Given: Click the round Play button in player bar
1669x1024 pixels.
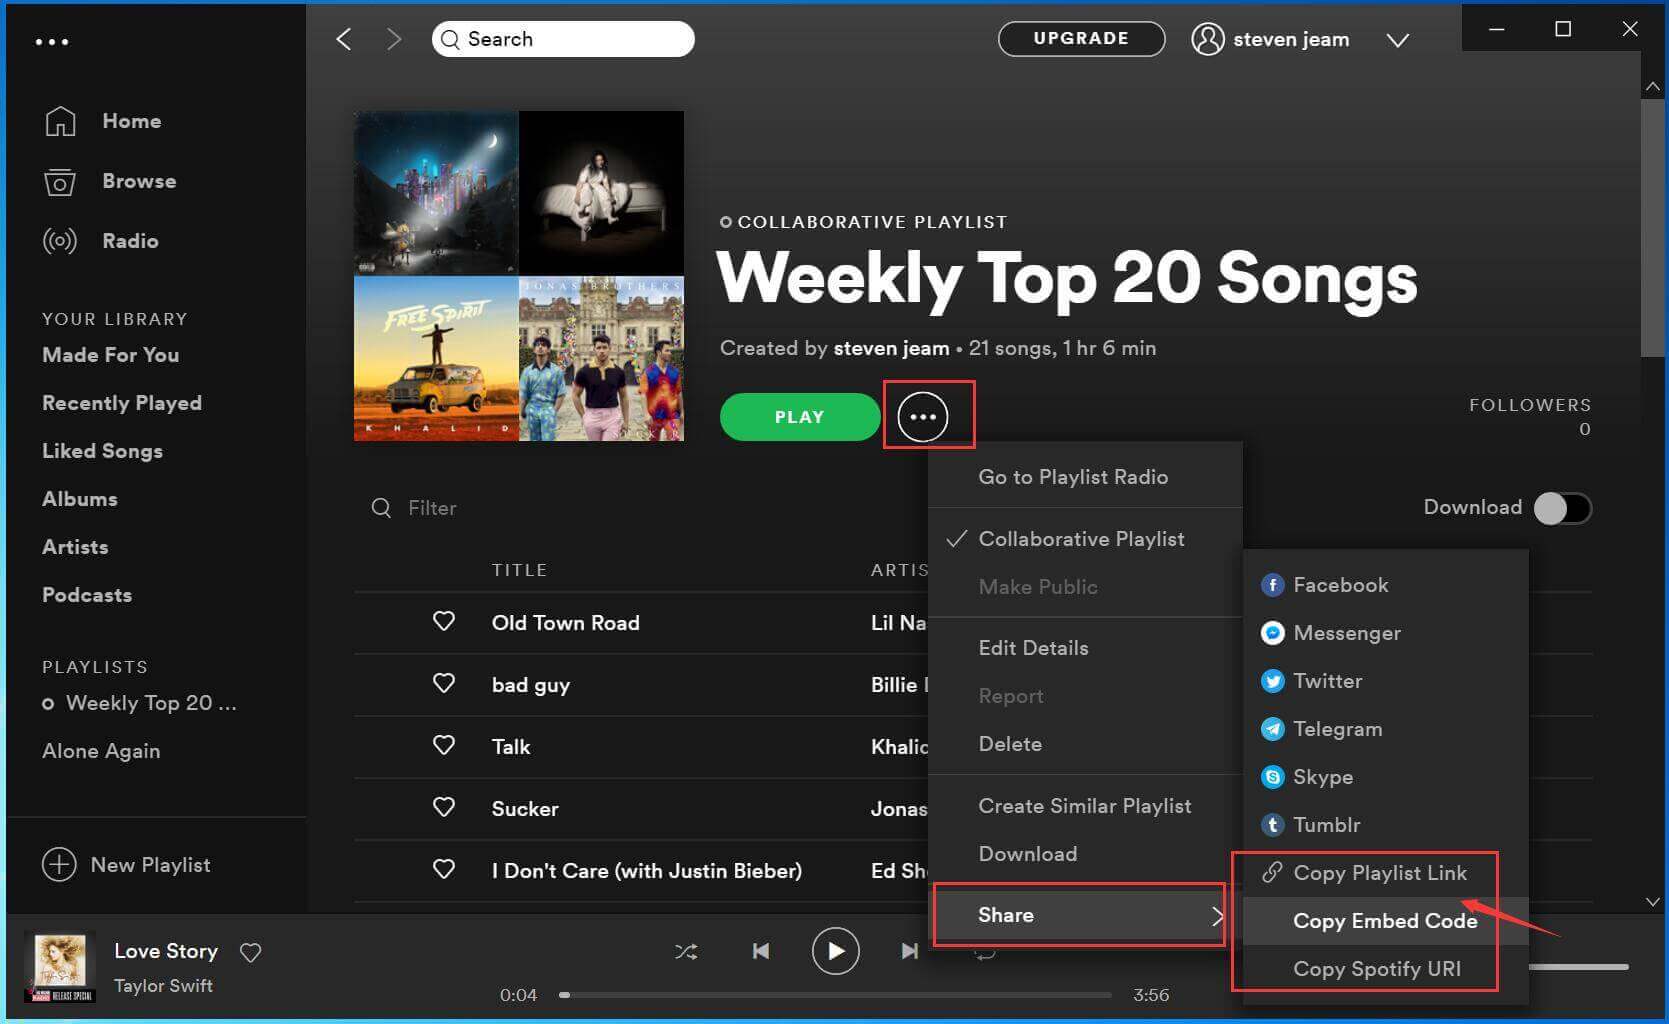Looking at the screenshot, I should point(835,951).
